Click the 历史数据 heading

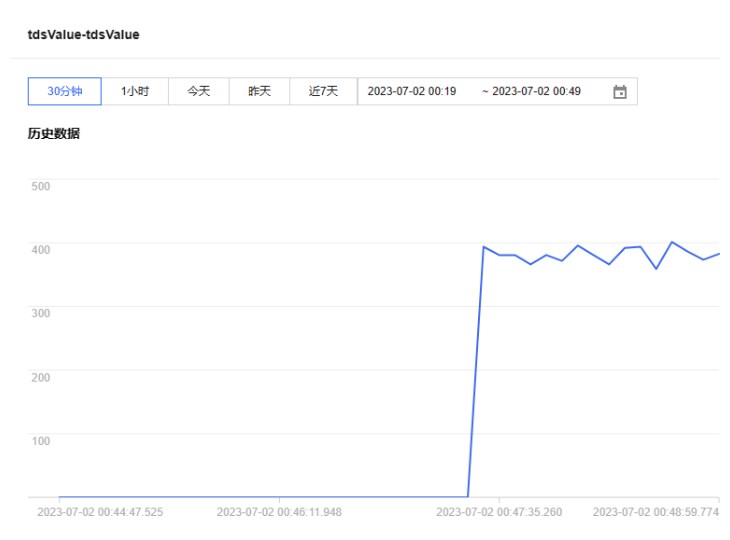pos(54,134)
